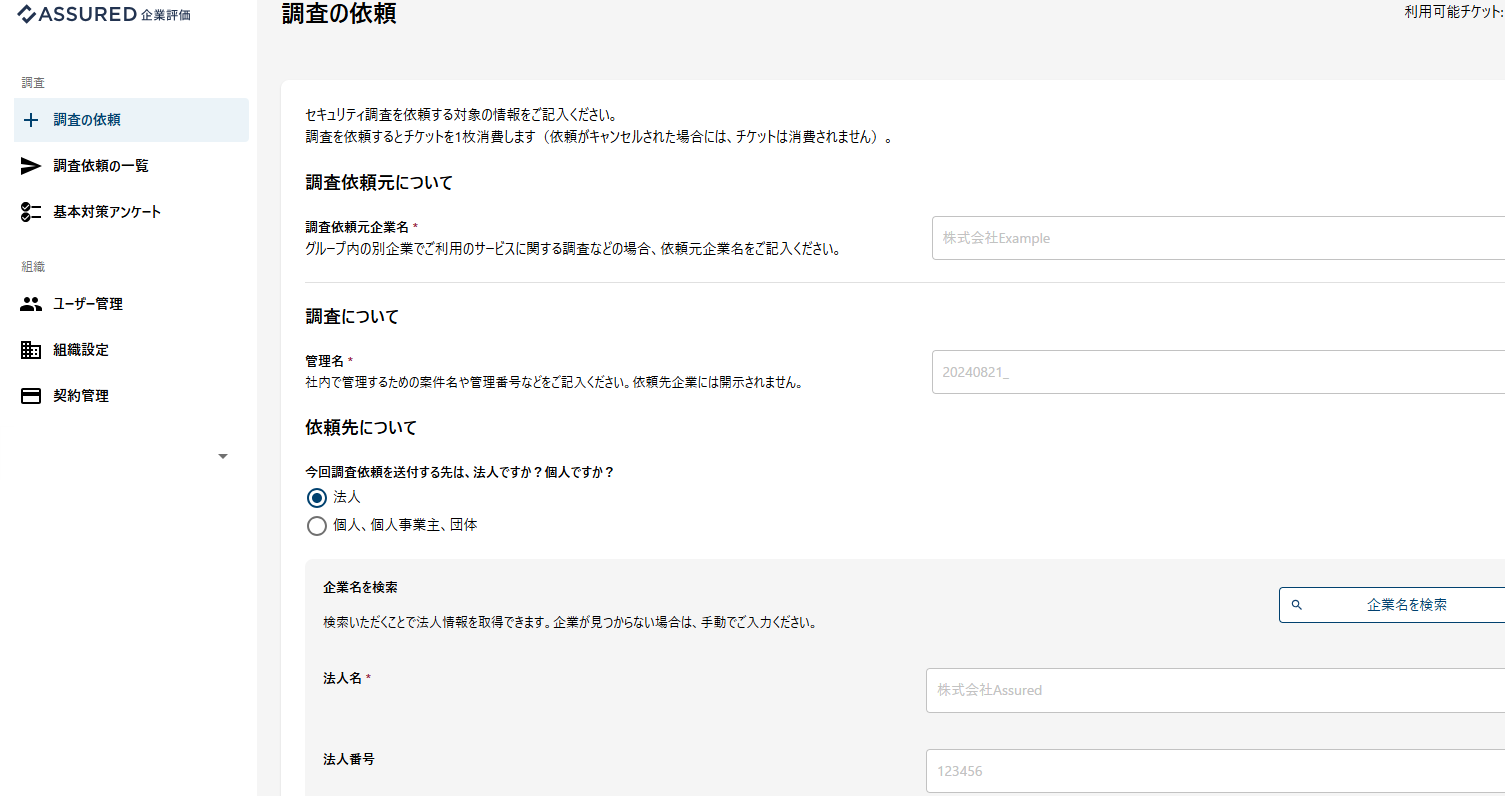Image resolution: width=1505 pixels, height=796 pixels.
Task: Open 基本対策アンケート in the sidebar
Action: coord(131,212)
